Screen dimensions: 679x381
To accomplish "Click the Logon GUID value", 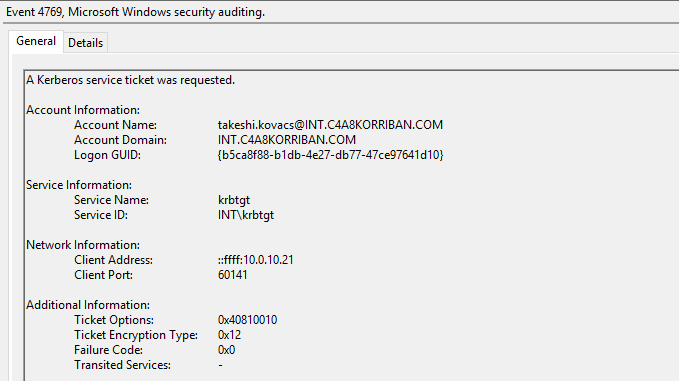I will coord(330,155).
